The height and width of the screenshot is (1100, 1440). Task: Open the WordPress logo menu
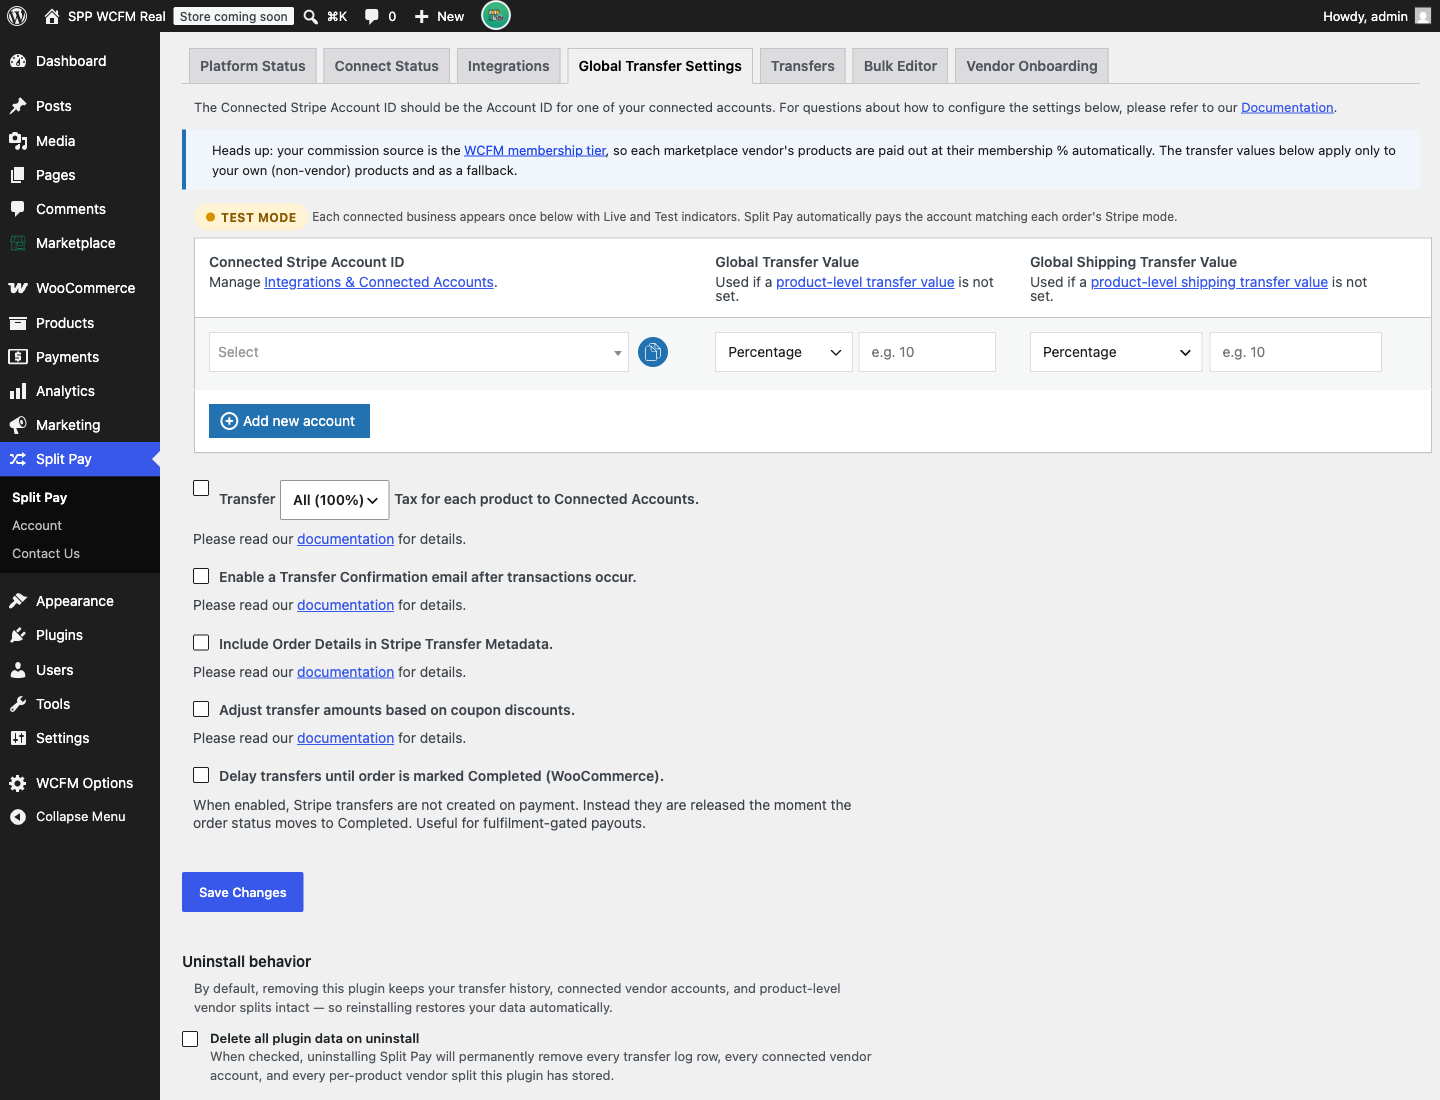[17, 16]
